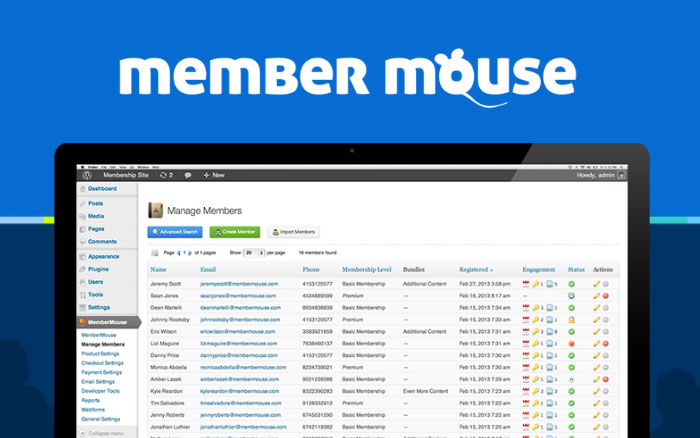Open Settings in the sidebar
The image size is (700, 438).
99,308
